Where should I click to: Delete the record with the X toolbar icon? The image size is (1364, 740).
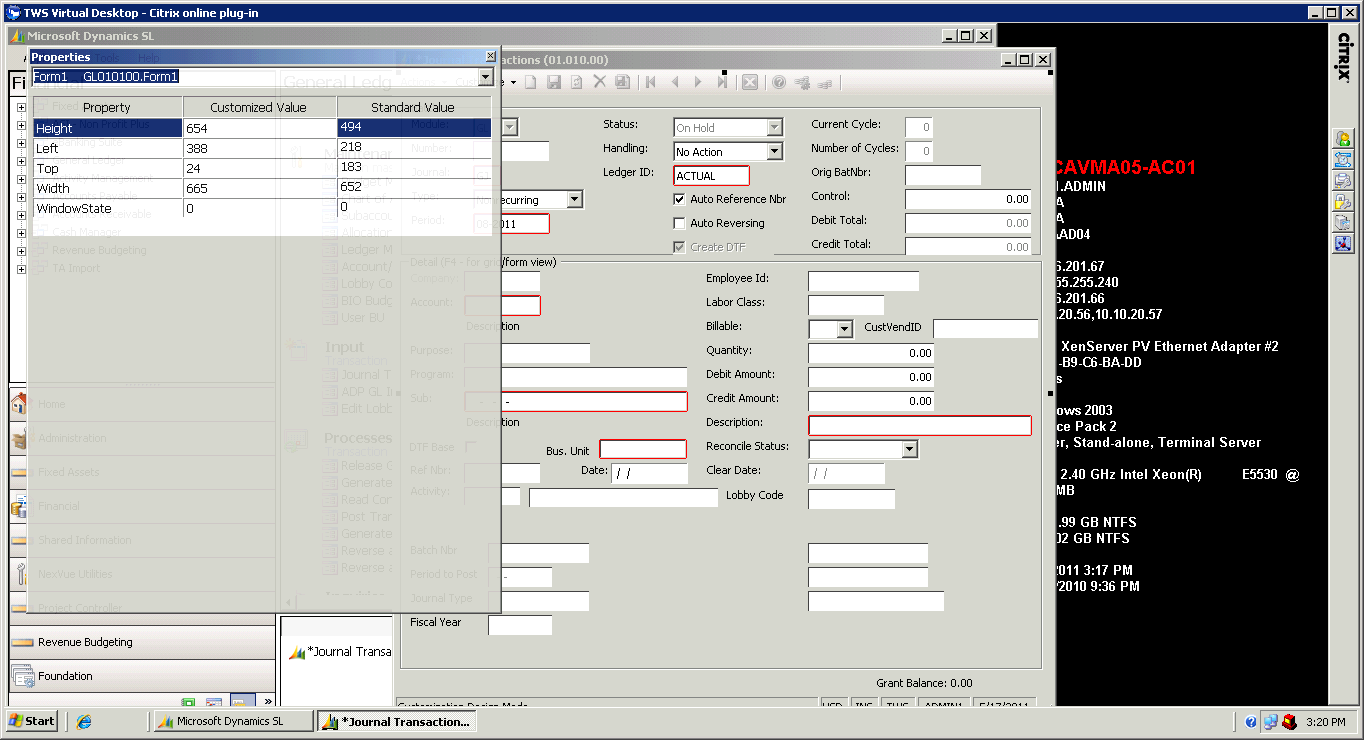point(599,81)
